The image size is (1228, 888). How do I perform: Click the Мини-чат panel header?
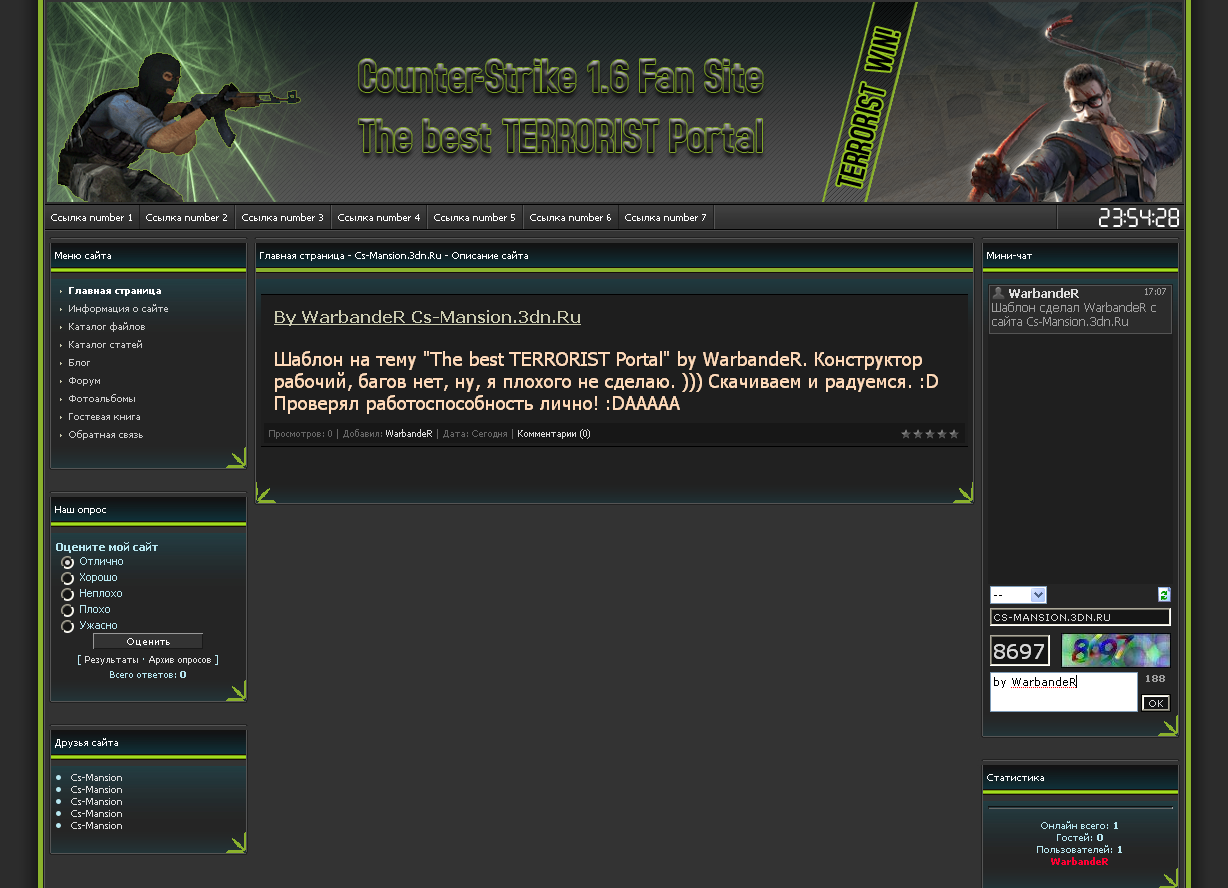click(1080, 256)
